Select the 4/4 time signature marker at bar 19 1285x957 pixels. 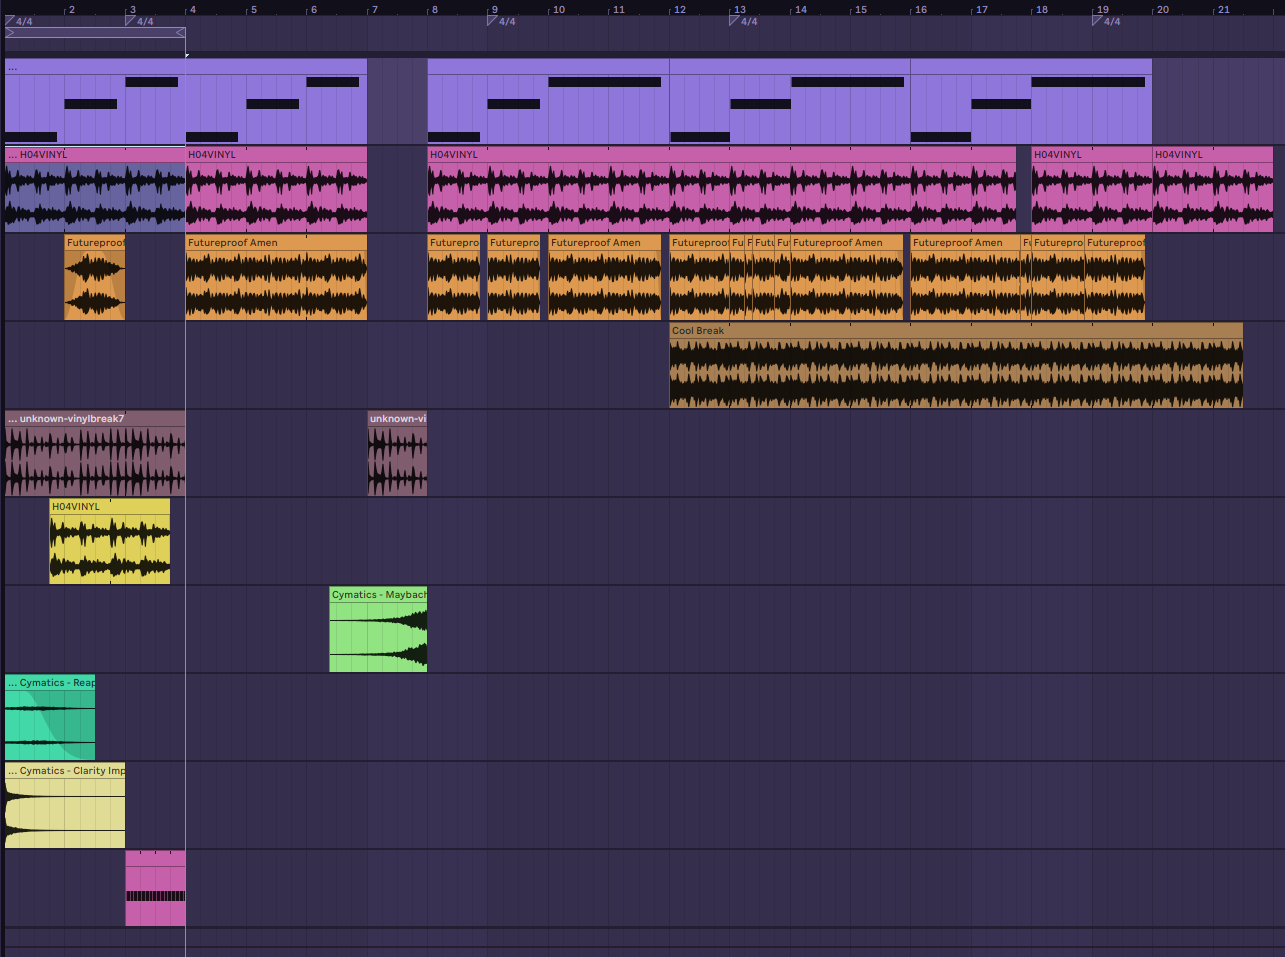pos(1106,21)
